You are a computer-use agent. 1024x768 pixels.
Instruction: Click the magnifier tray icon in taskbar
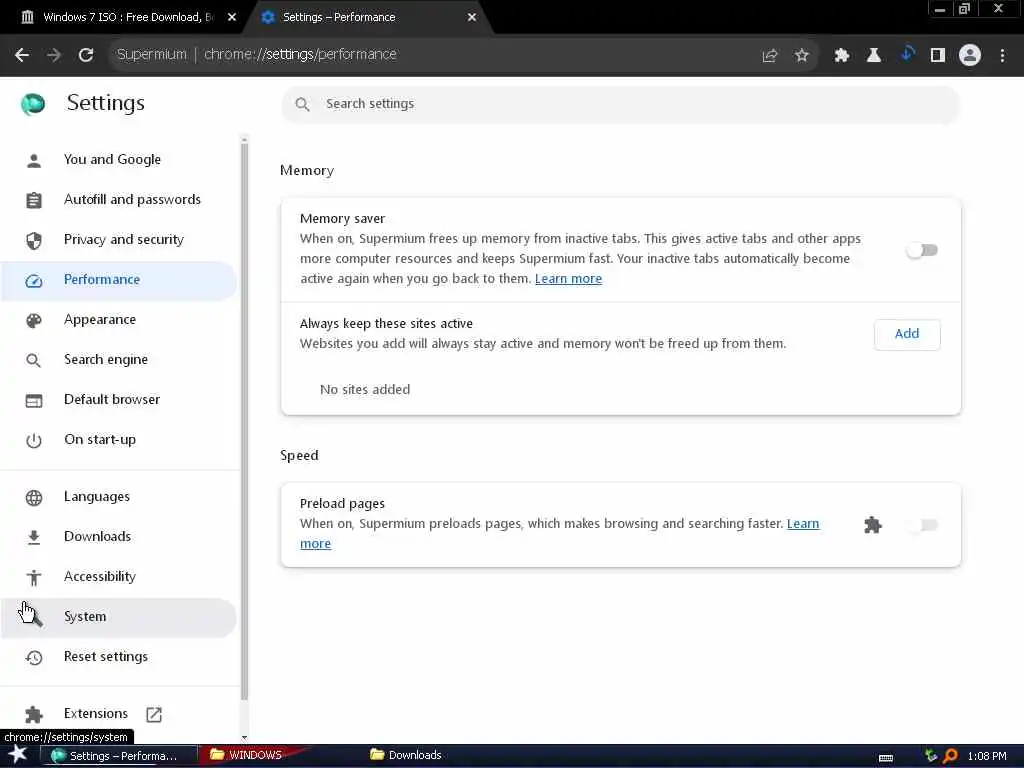click(951, 756)
